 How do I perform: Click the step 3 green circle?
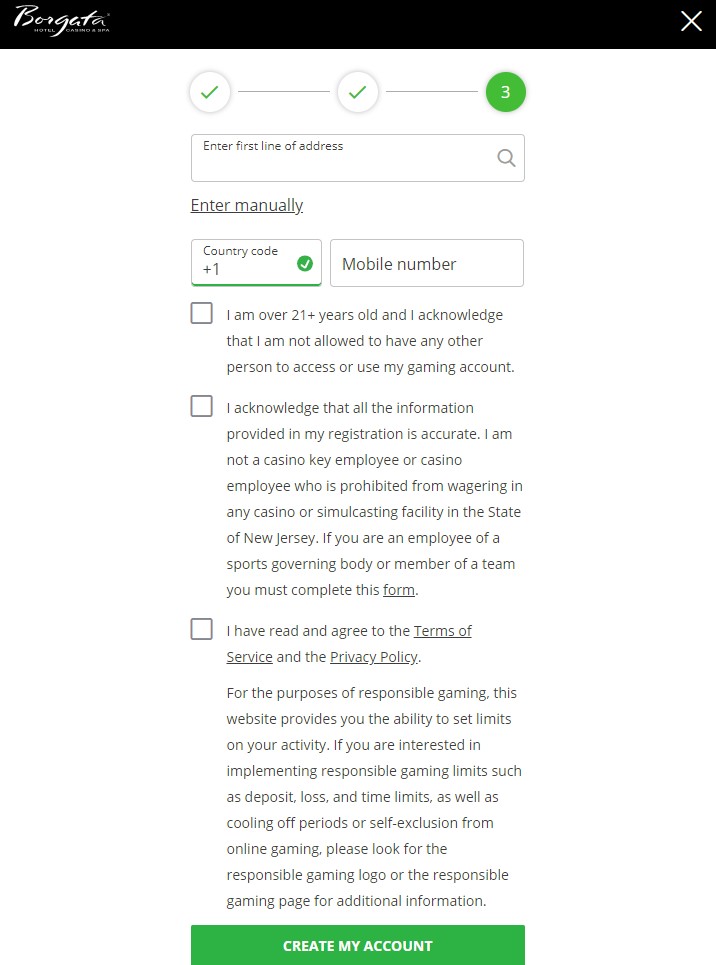coord(505,92)
